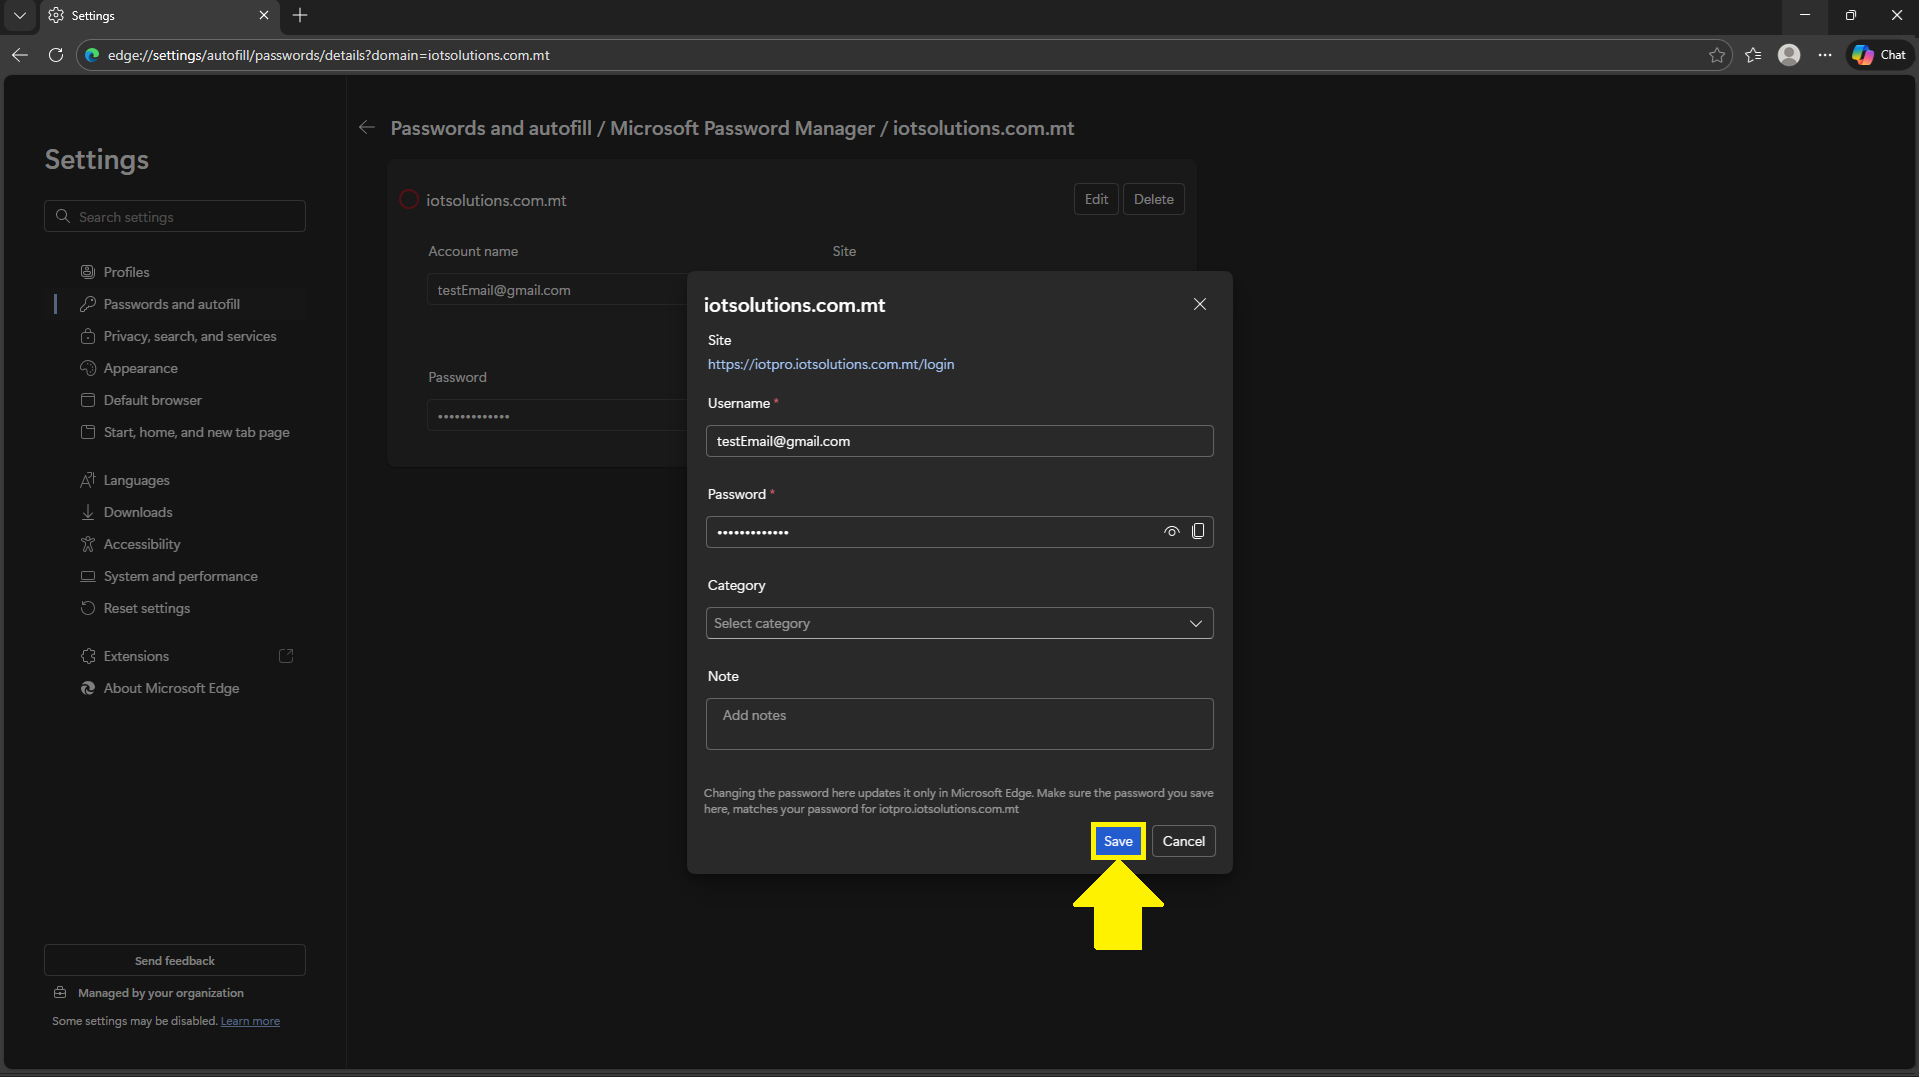Screen dimensions: 1919x1077
Task: Cancel the password edit dialog
Action: tap(1184, 841)
